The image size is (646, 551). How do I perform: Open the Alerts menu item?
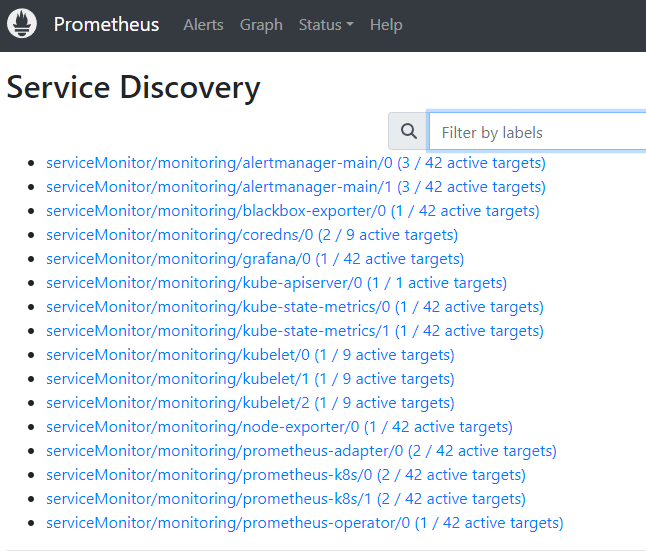point(203,25)
